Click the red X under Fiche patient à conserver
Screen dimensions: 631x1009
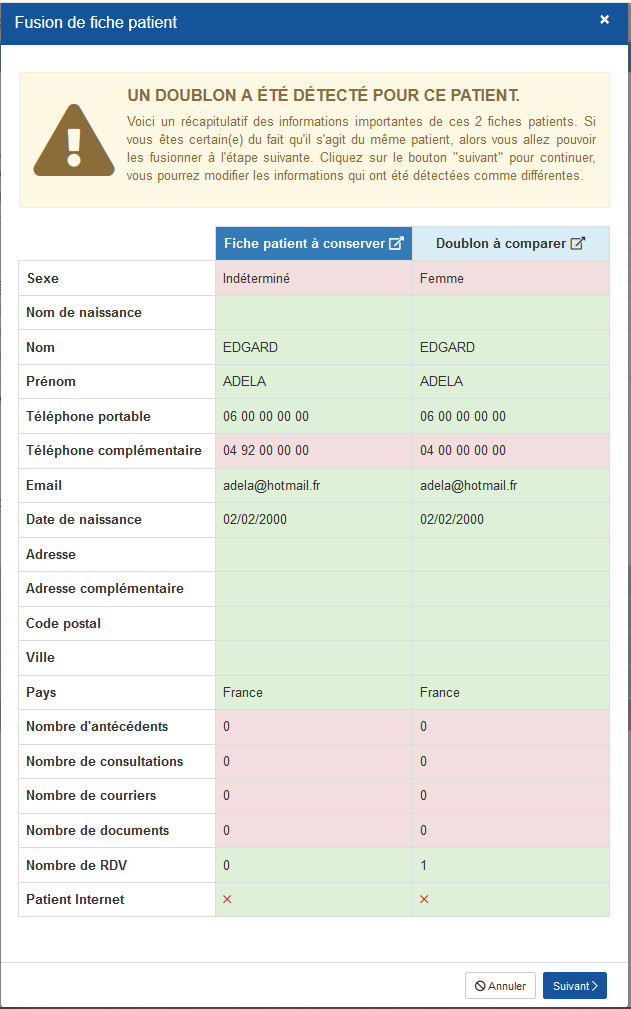[227, 899]
